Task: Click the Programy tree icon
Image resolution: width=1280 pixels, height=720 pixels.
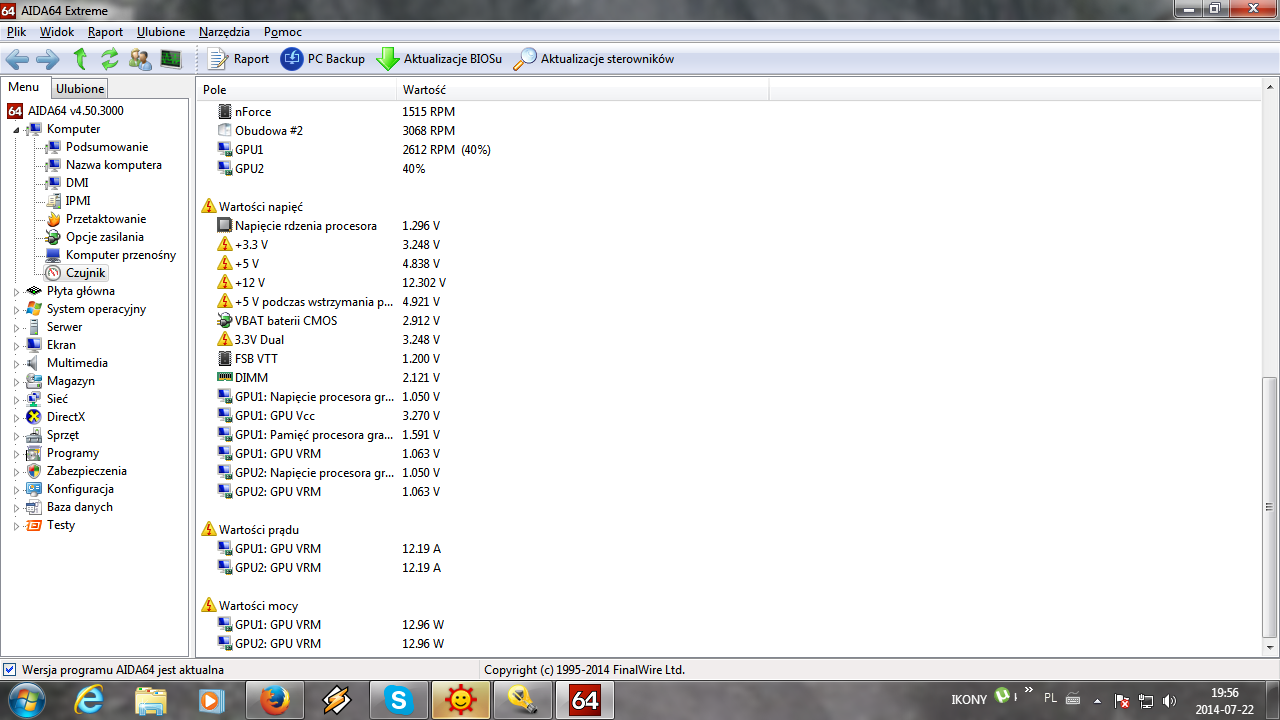Action: click(x=34, y=453)
